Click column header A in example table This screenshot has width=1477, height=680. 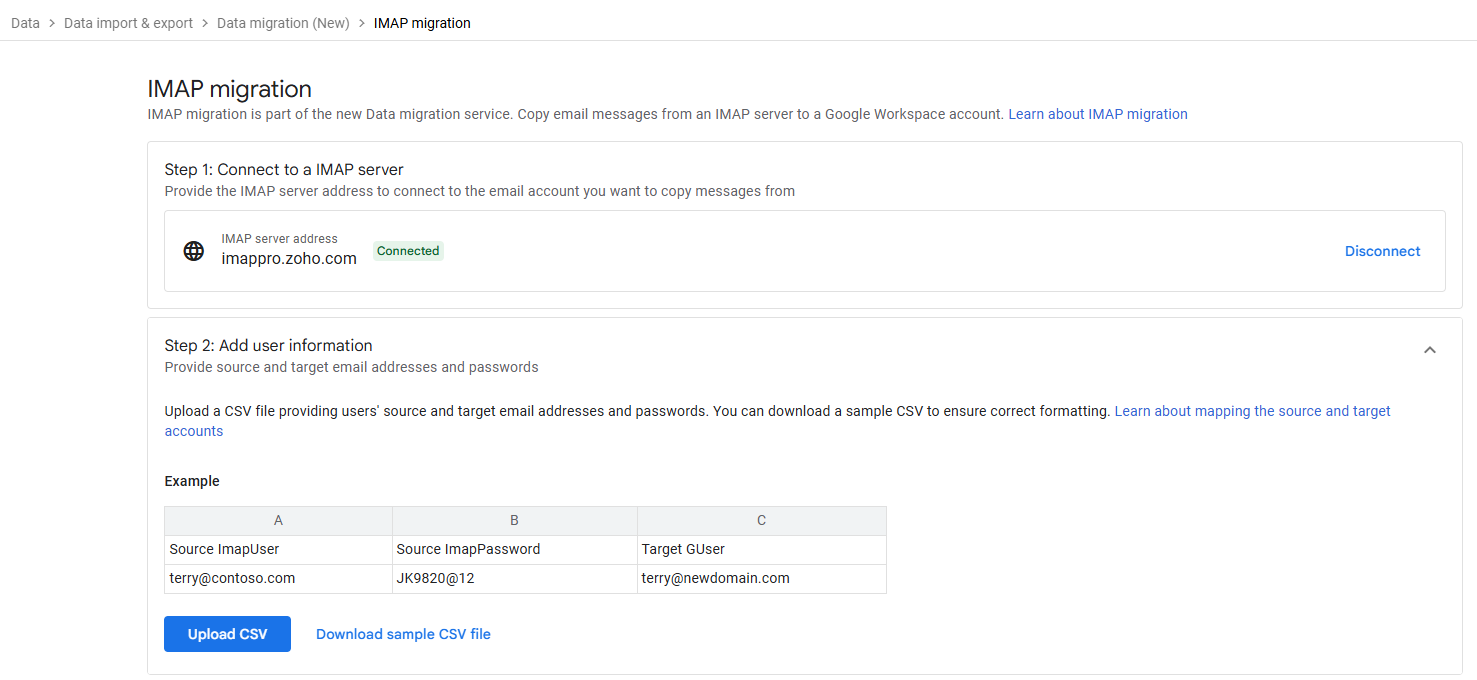click(278, 520)
